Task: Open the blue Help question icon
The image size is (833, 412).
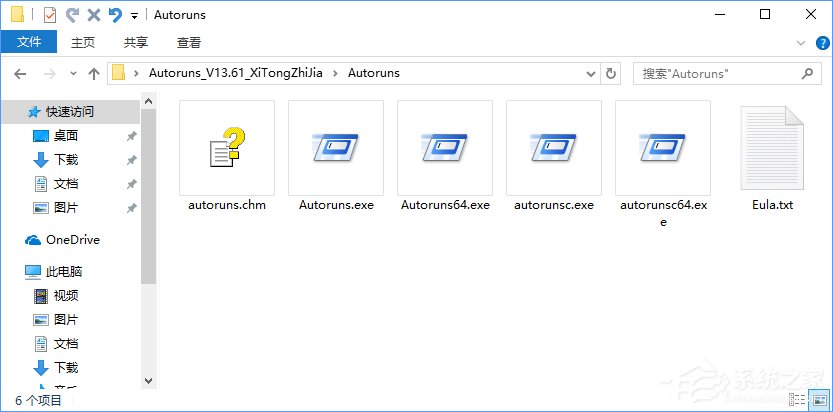Action: pos(822,42)
